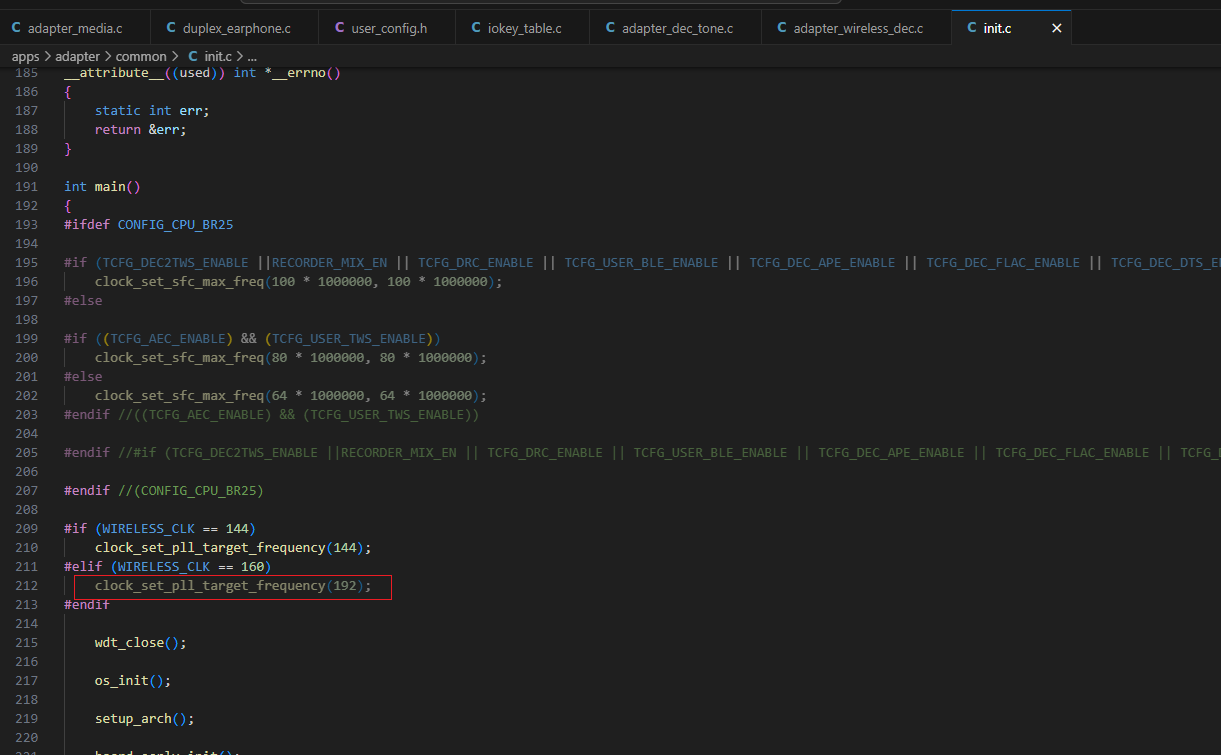This screenshot has height=755, width=1221.
Task: Click the "wdt_close();" call
Action: click(141, 642)
